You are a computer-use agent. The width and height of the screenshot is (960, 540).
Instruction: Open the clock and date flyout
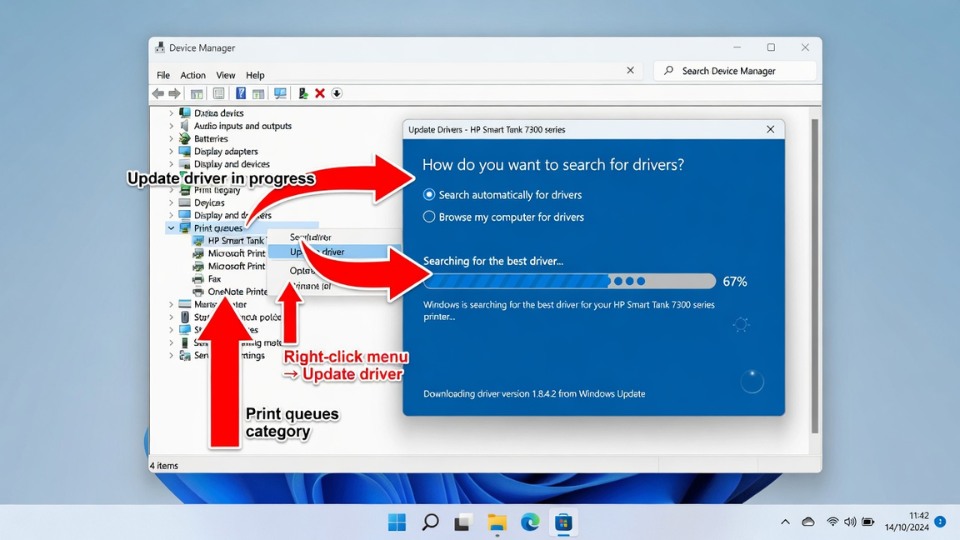click(x=907, y=521)
